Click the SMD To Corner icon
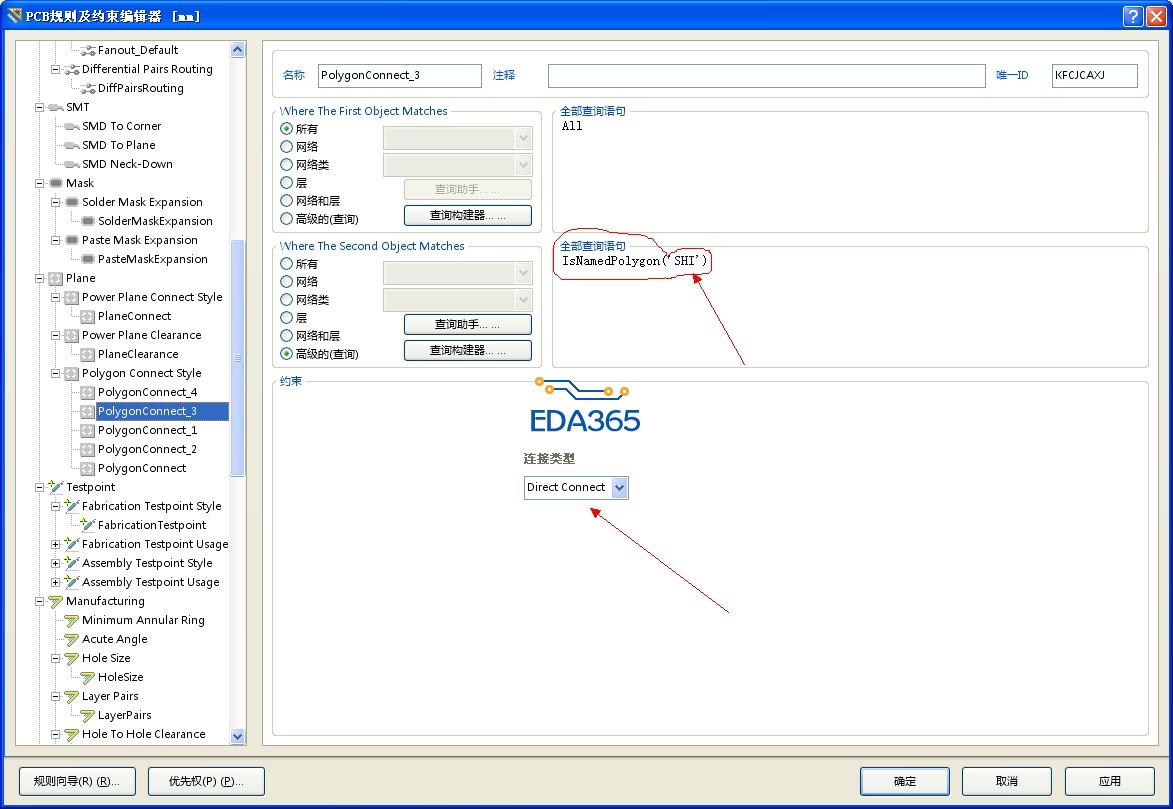The image size is (1173, 809). (x=72, y=126)
